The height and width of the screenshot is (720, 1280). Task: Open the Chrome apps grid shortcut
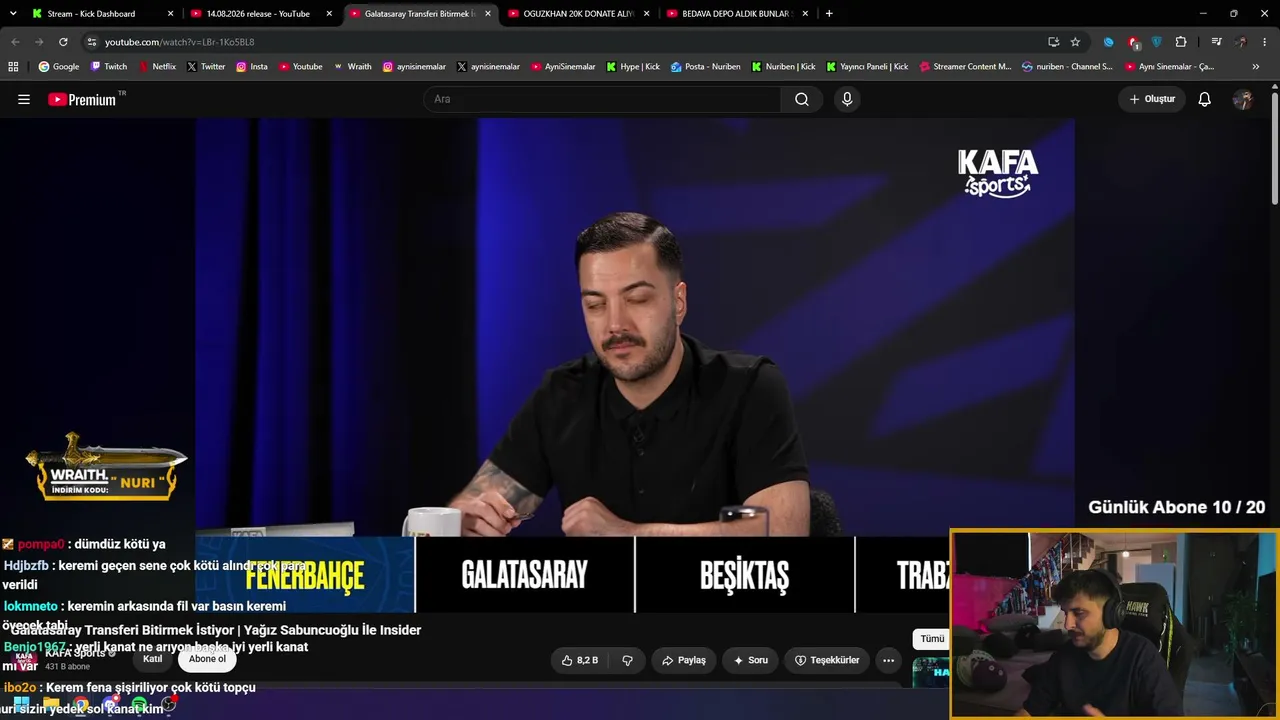point(13,67)
